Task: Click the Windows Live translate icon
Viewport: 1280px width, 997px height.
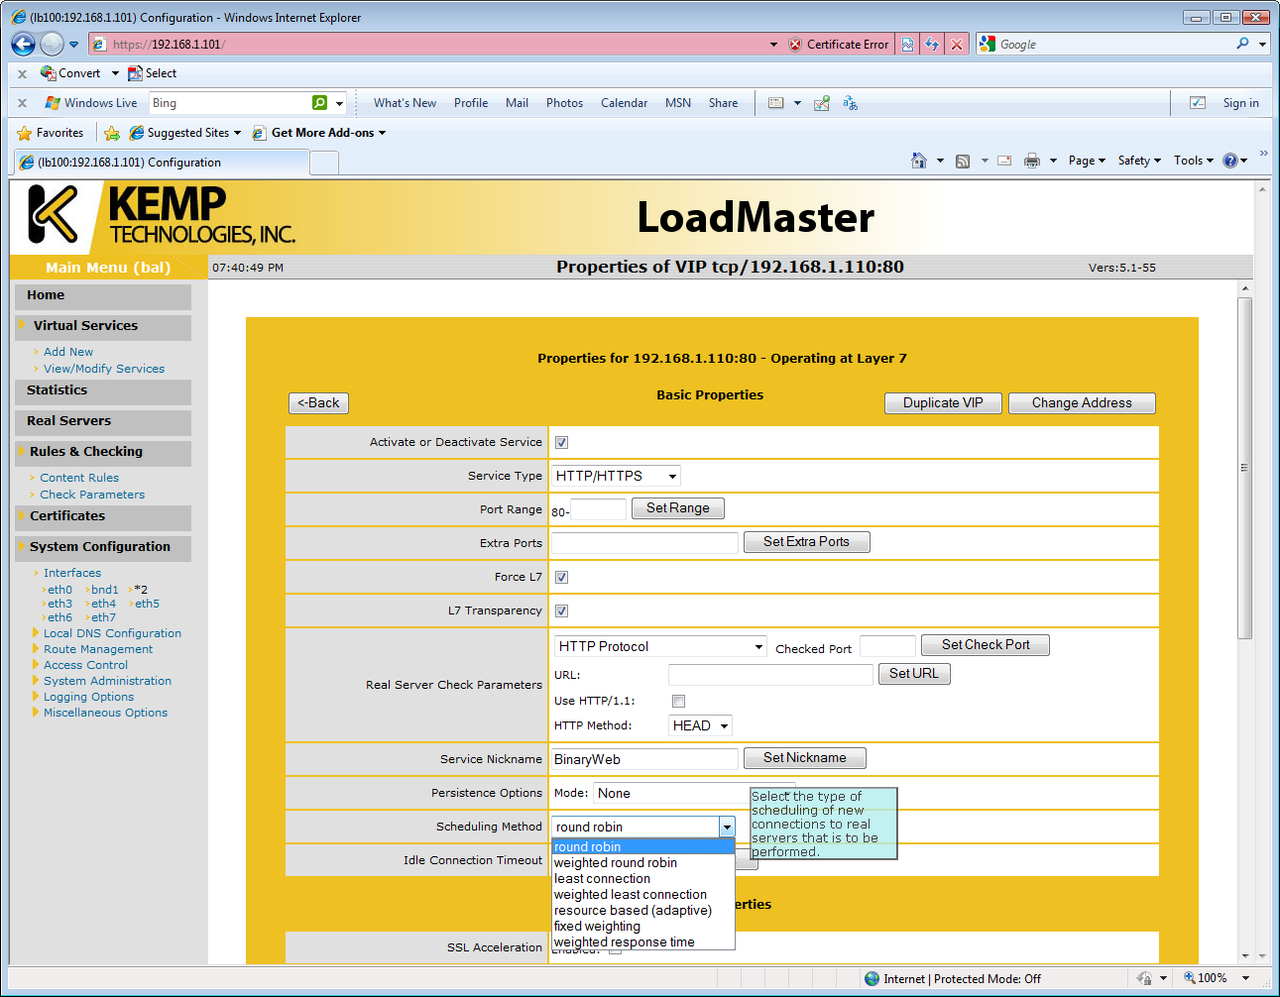Action: 850,103
